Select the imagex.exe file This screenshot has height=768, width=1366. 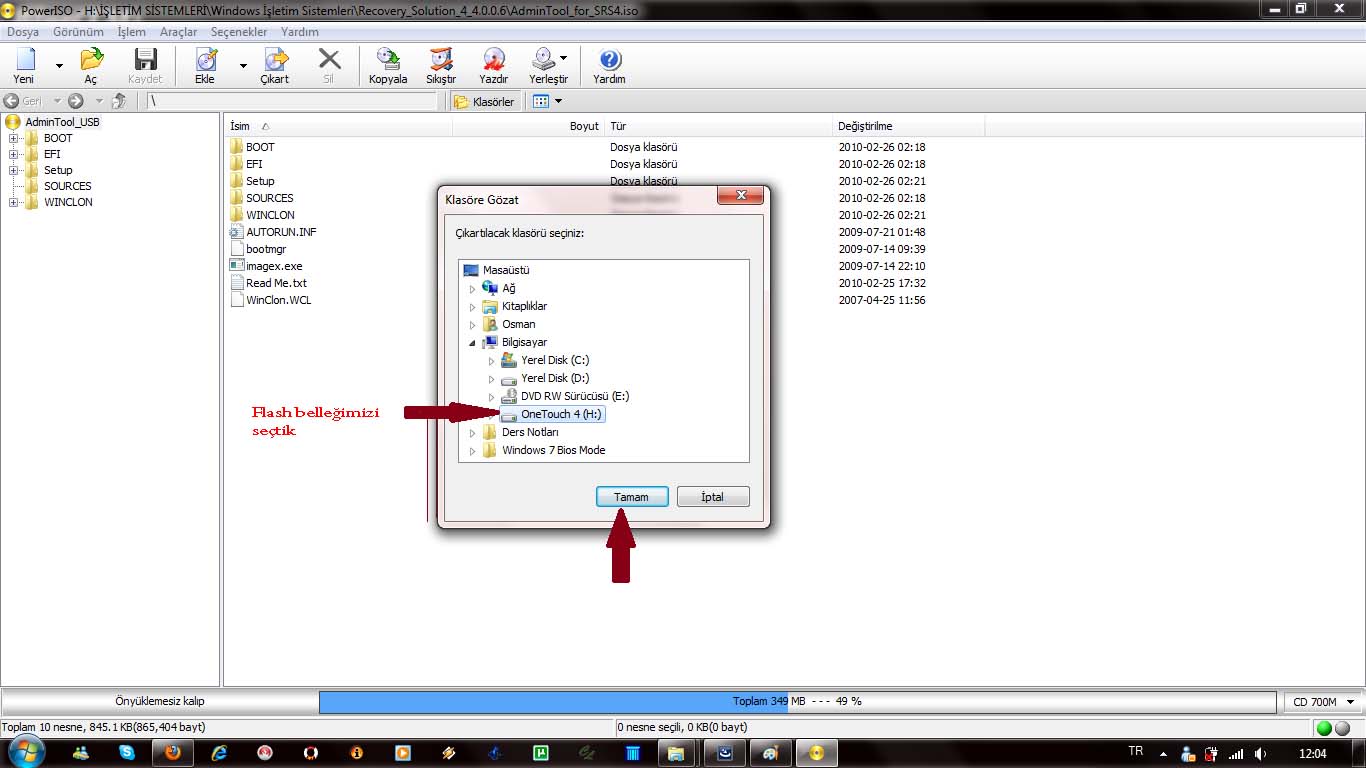click(x=274, y=266)
